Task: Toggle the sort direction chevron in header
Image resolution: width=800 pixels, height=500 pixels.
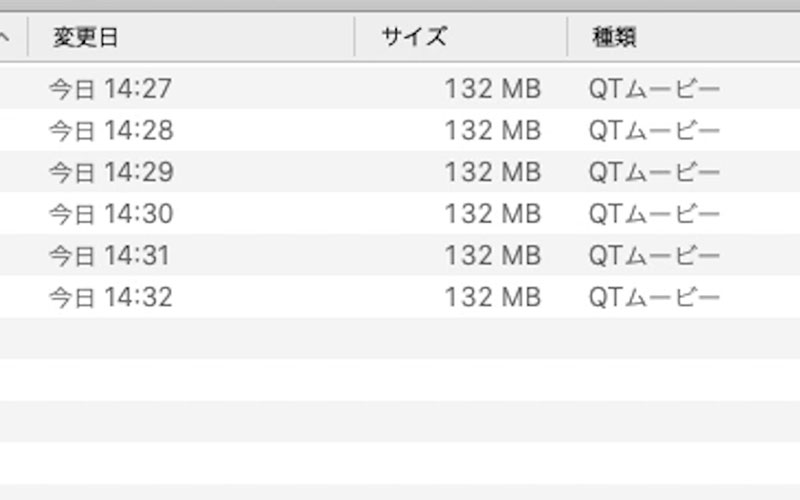Action: pos(5,38)
